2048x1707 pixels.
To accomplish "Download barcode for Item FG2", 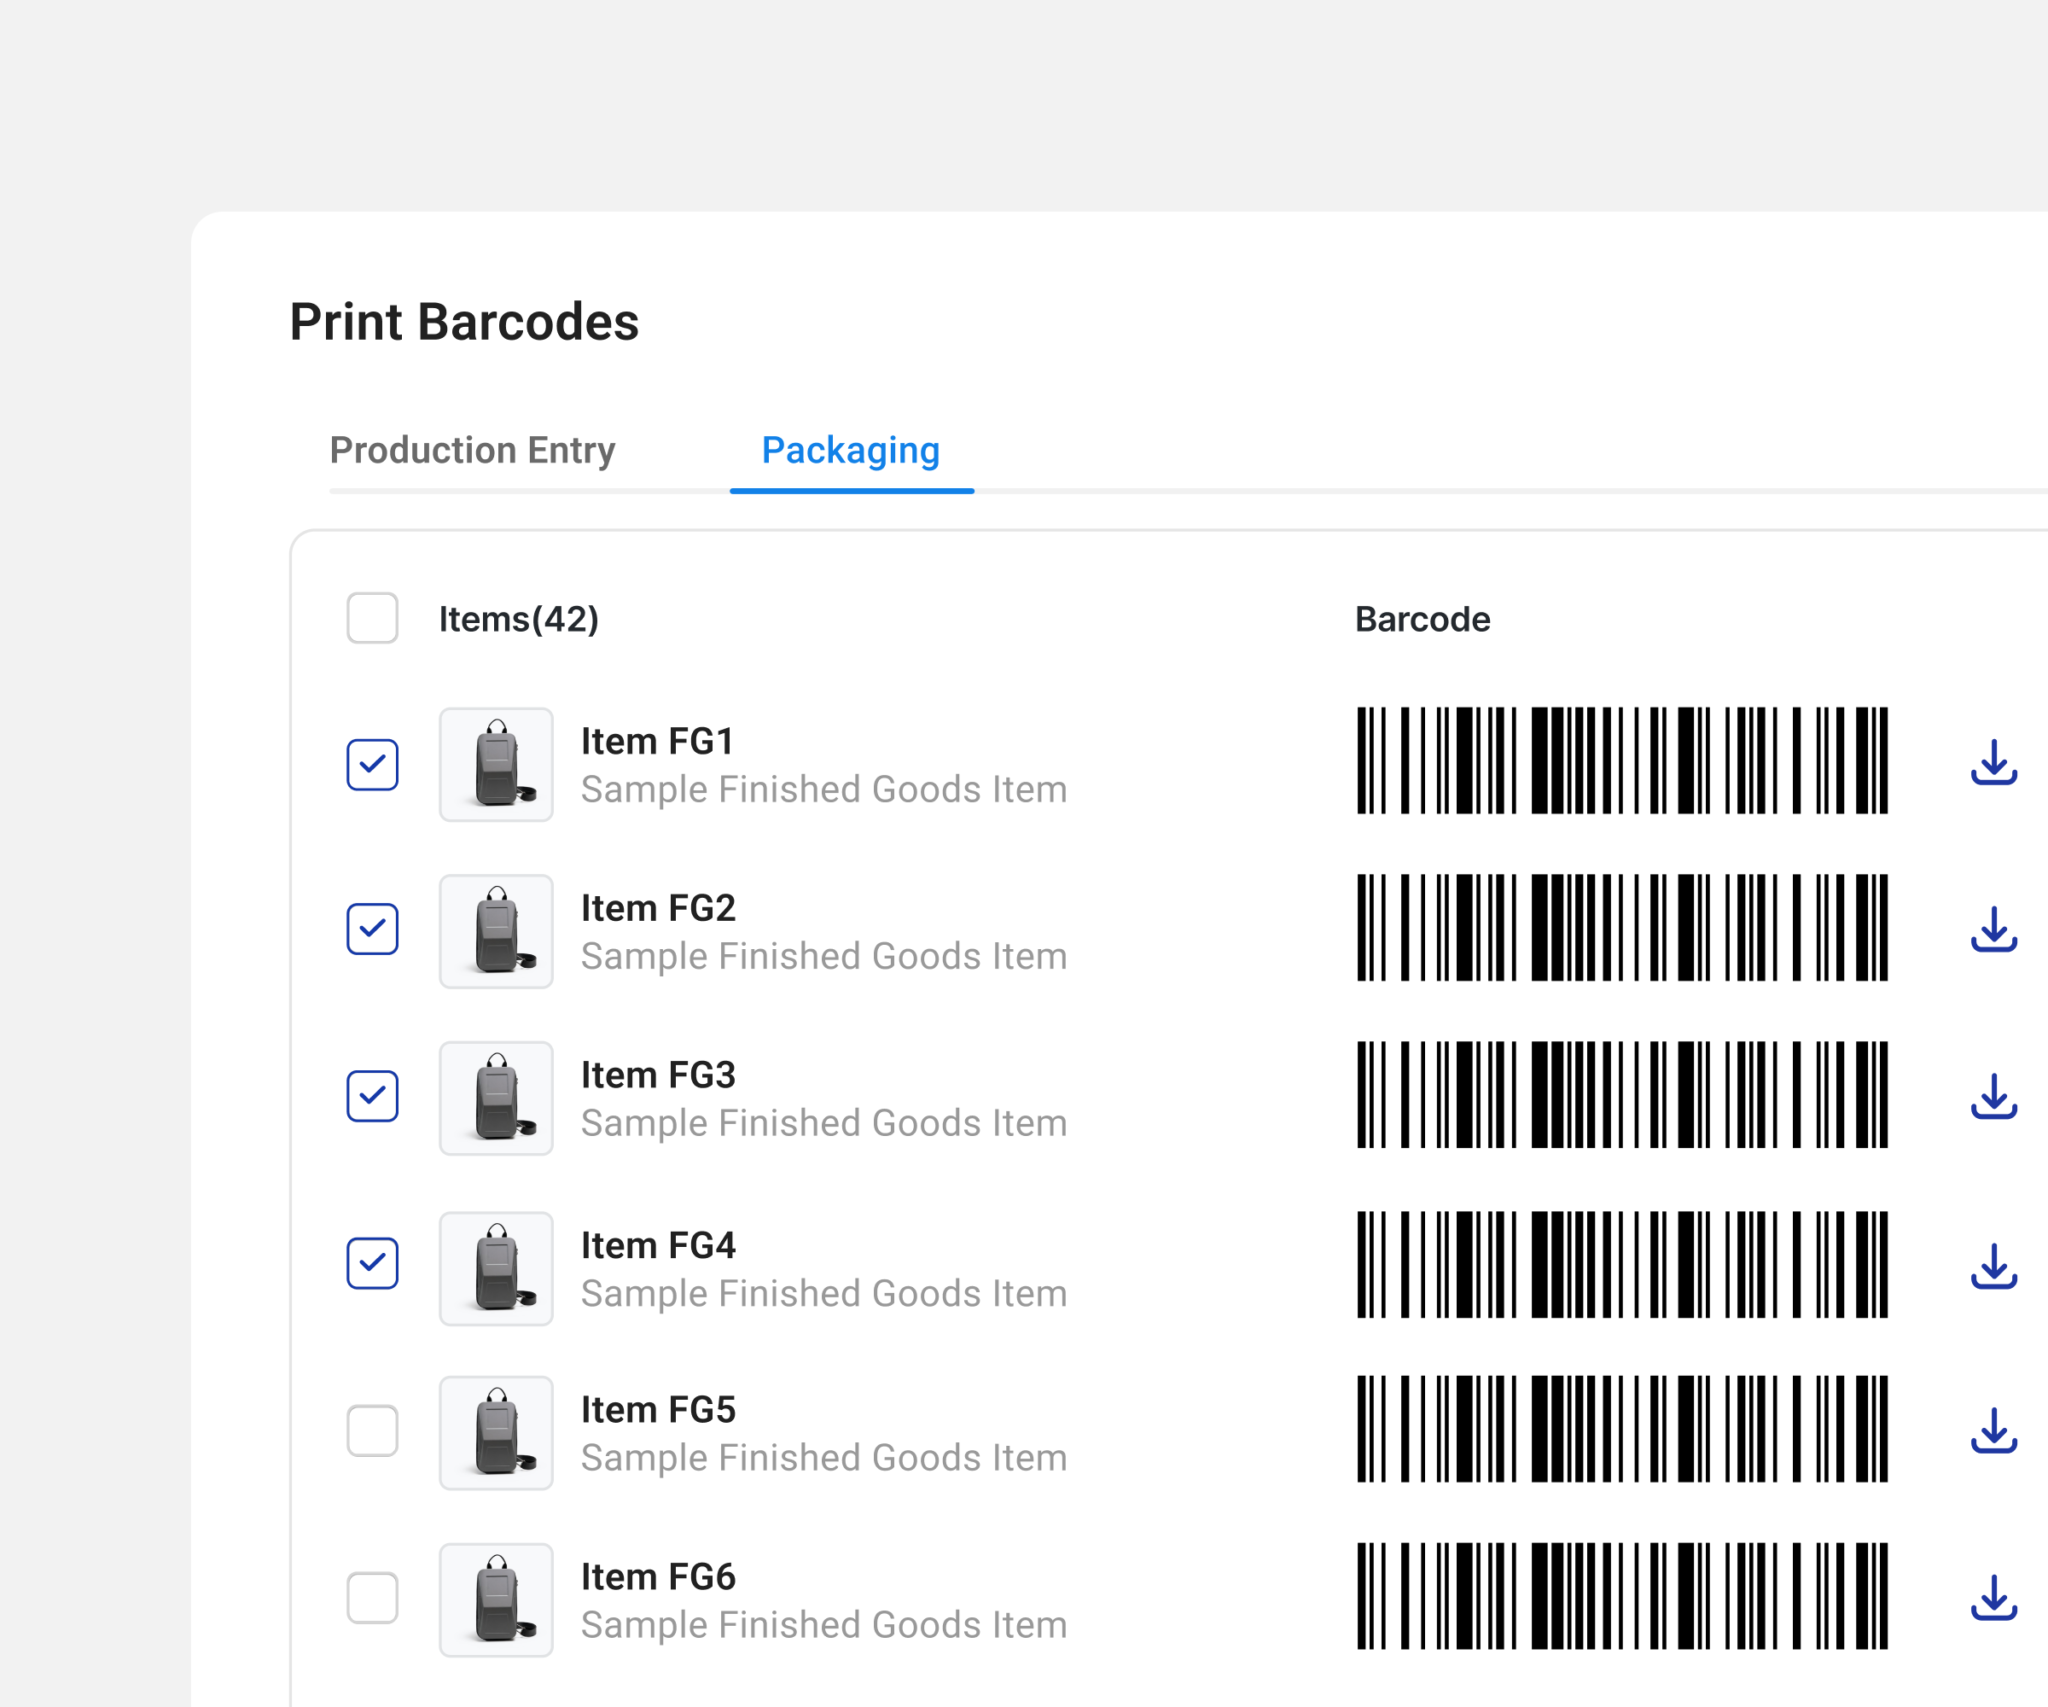I will coord(1993,930).
